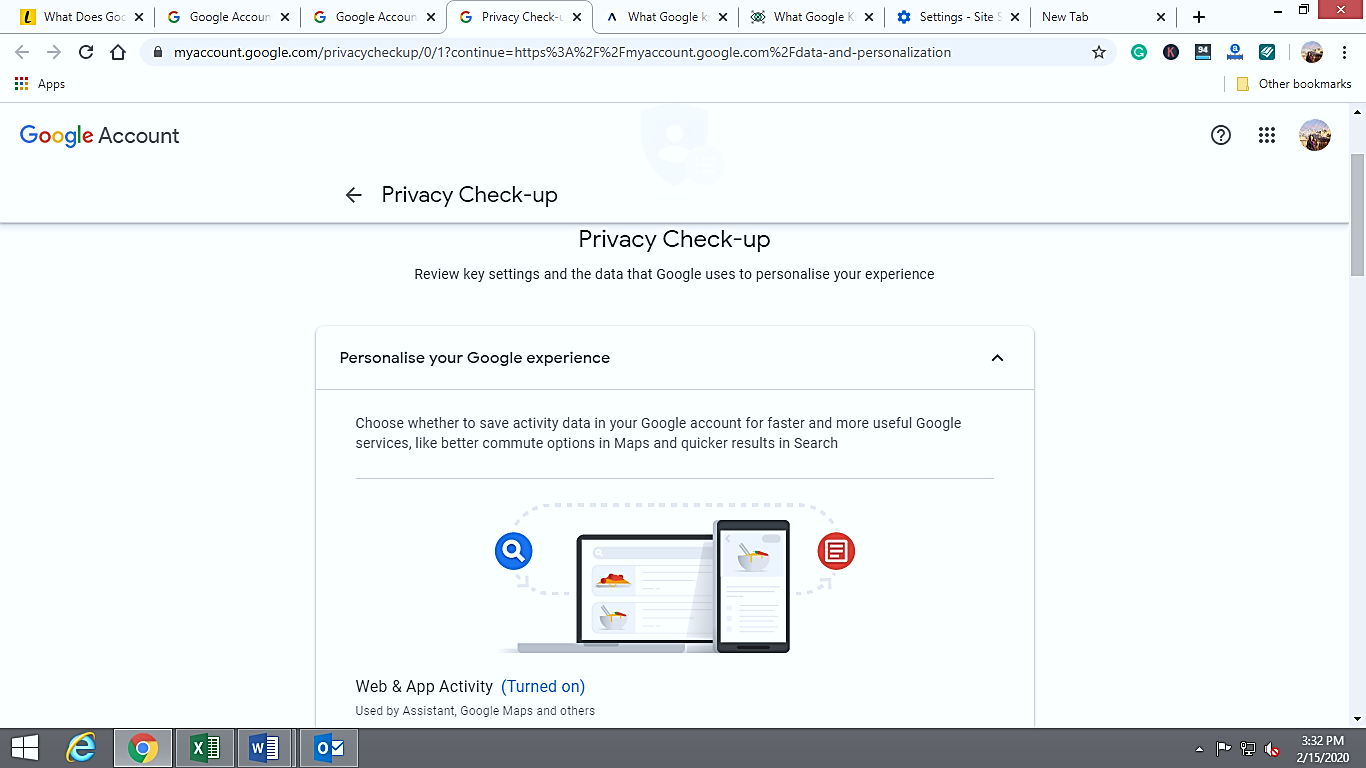
Task: Click the back arrow next to Privacy Check-up
Action: pos(353,195)
